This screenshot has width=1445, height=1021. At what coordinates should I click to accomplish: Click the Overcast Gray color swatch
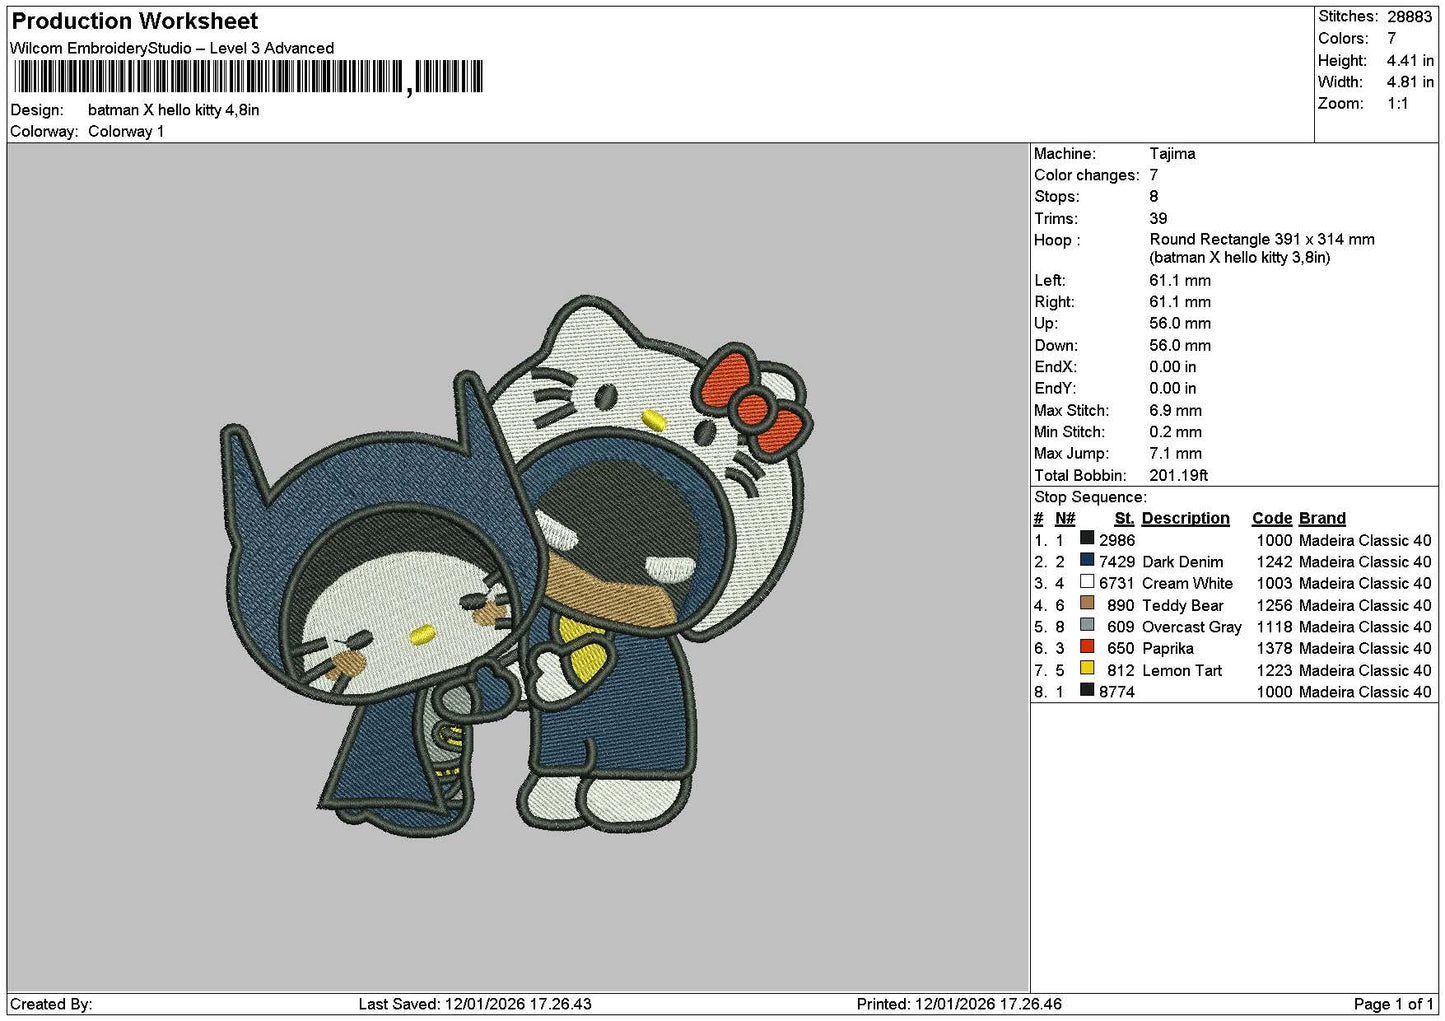click(1087, 626)
